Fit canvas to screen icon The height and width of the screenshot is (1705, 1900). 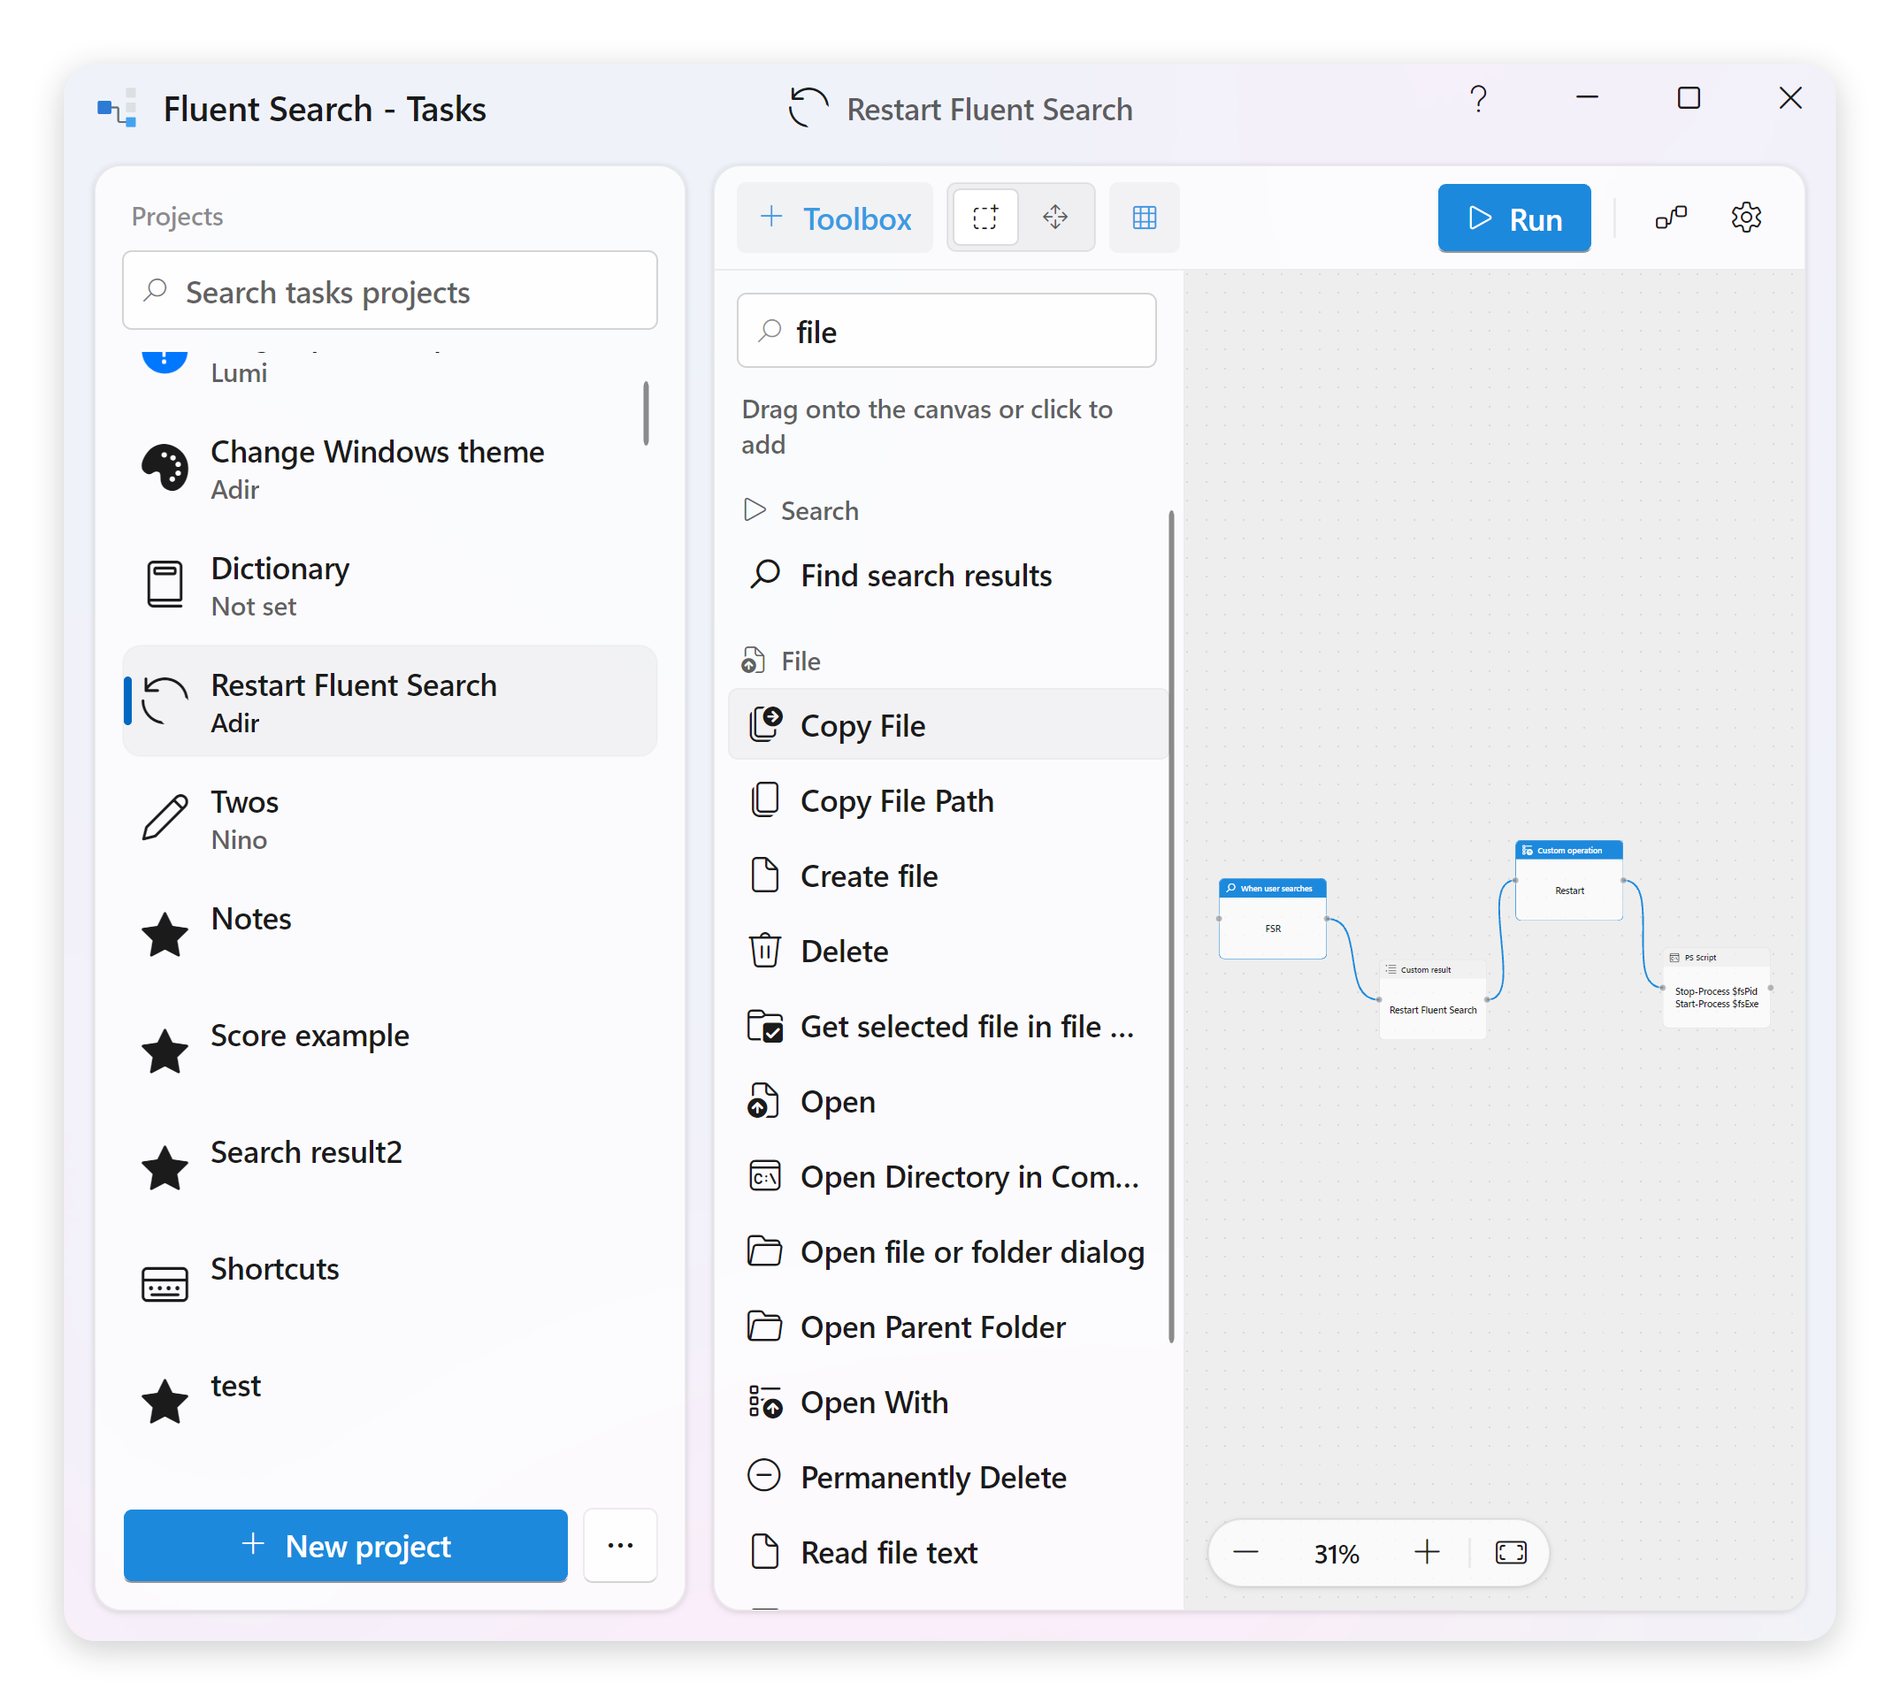1511,1552
